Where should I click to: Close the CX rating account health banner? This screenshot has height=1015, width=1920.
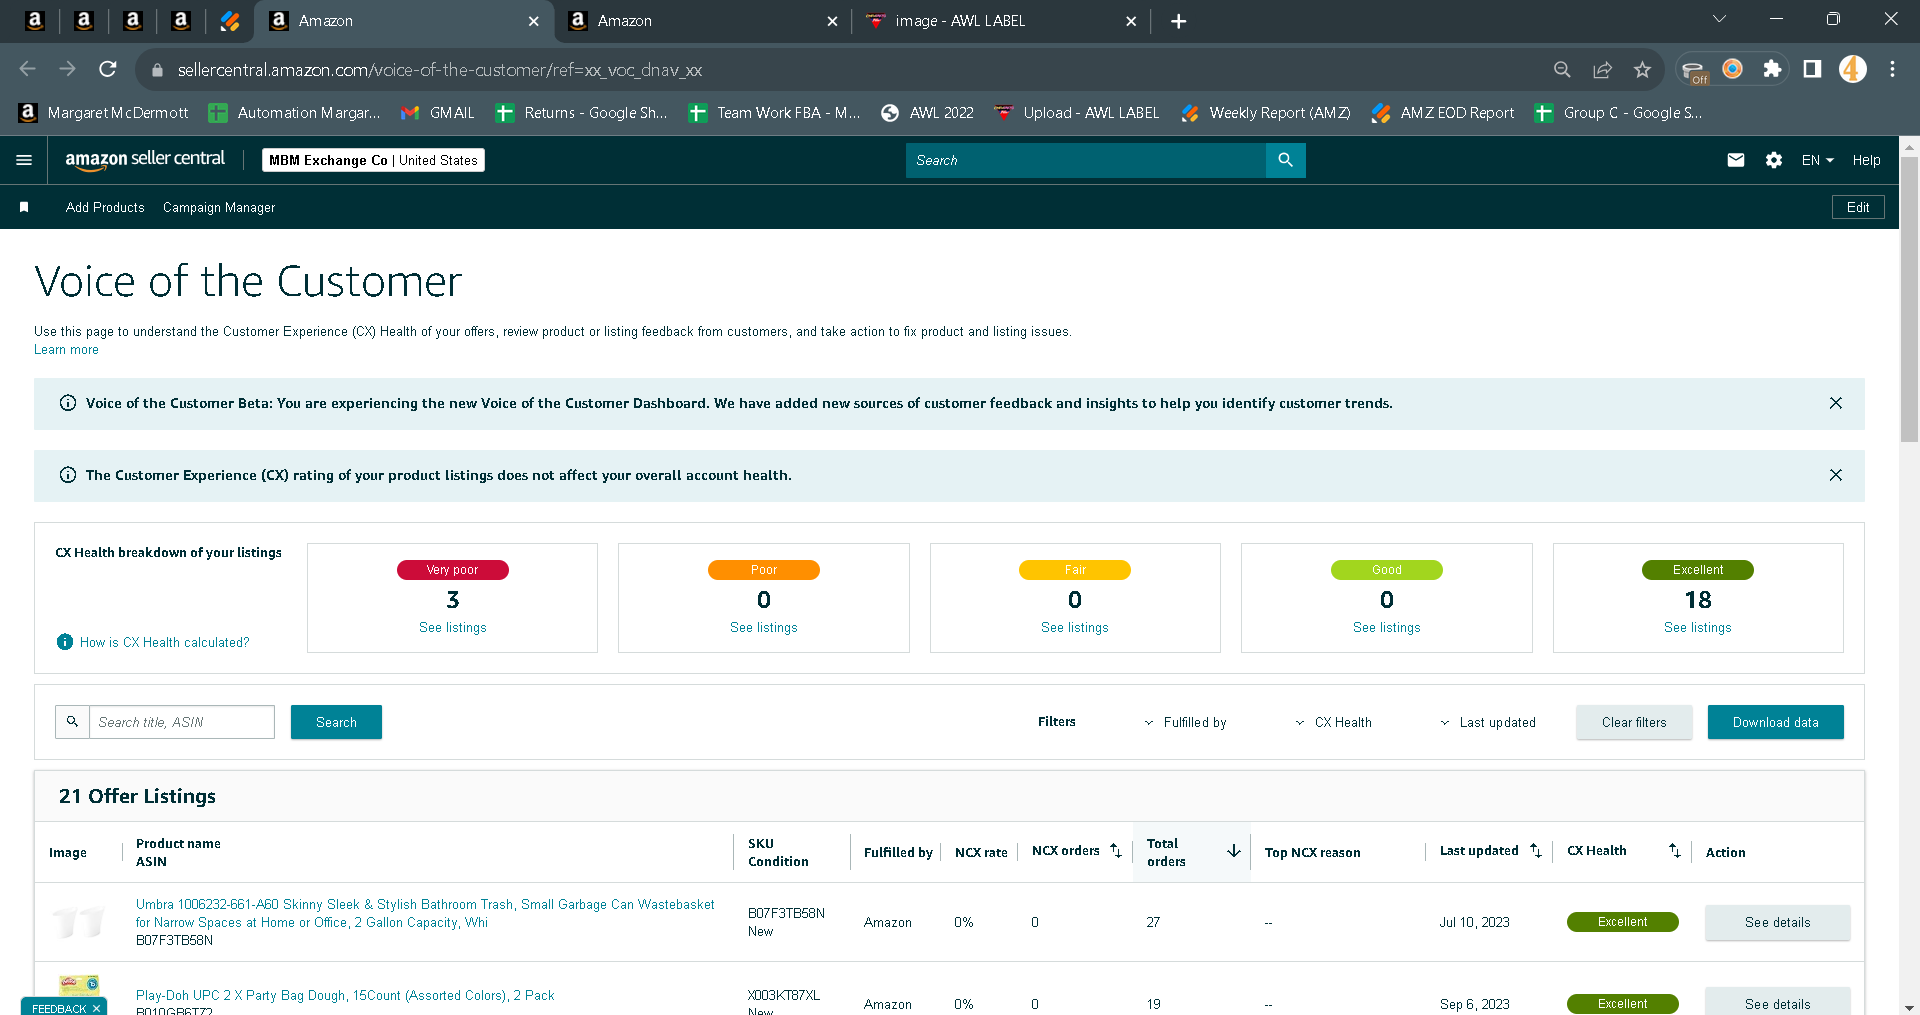point(1836,475)
